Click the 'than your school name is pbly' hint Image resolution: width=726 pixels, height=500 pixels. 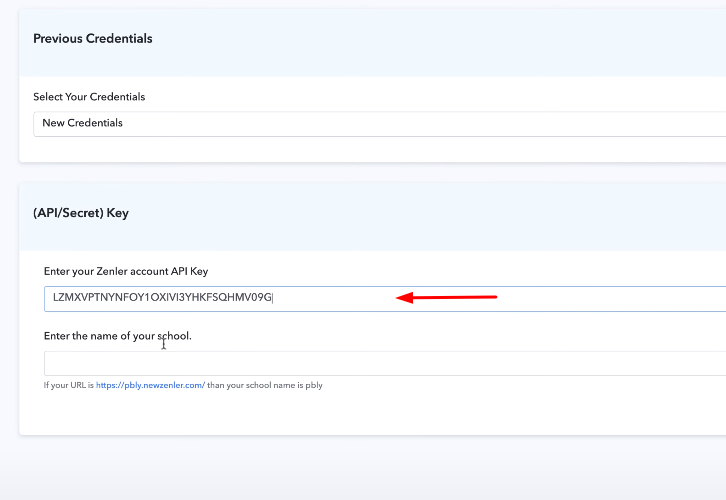click(265, 385)
